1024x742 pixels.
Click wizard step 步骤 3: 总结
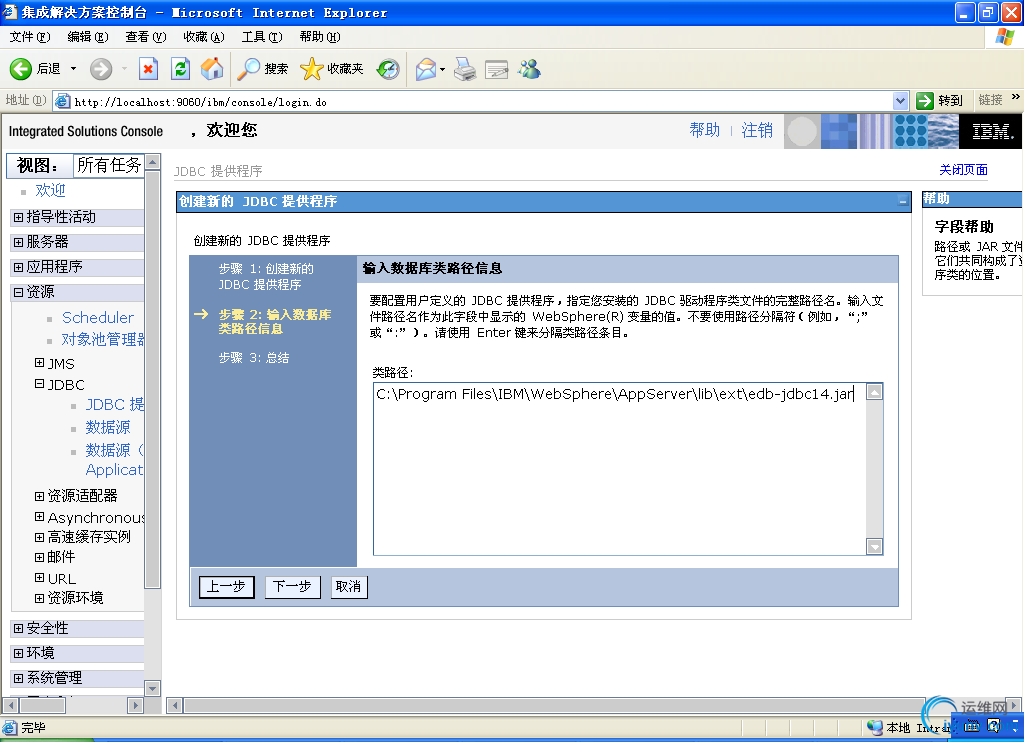pyautogui.click(x=254, y=358)
